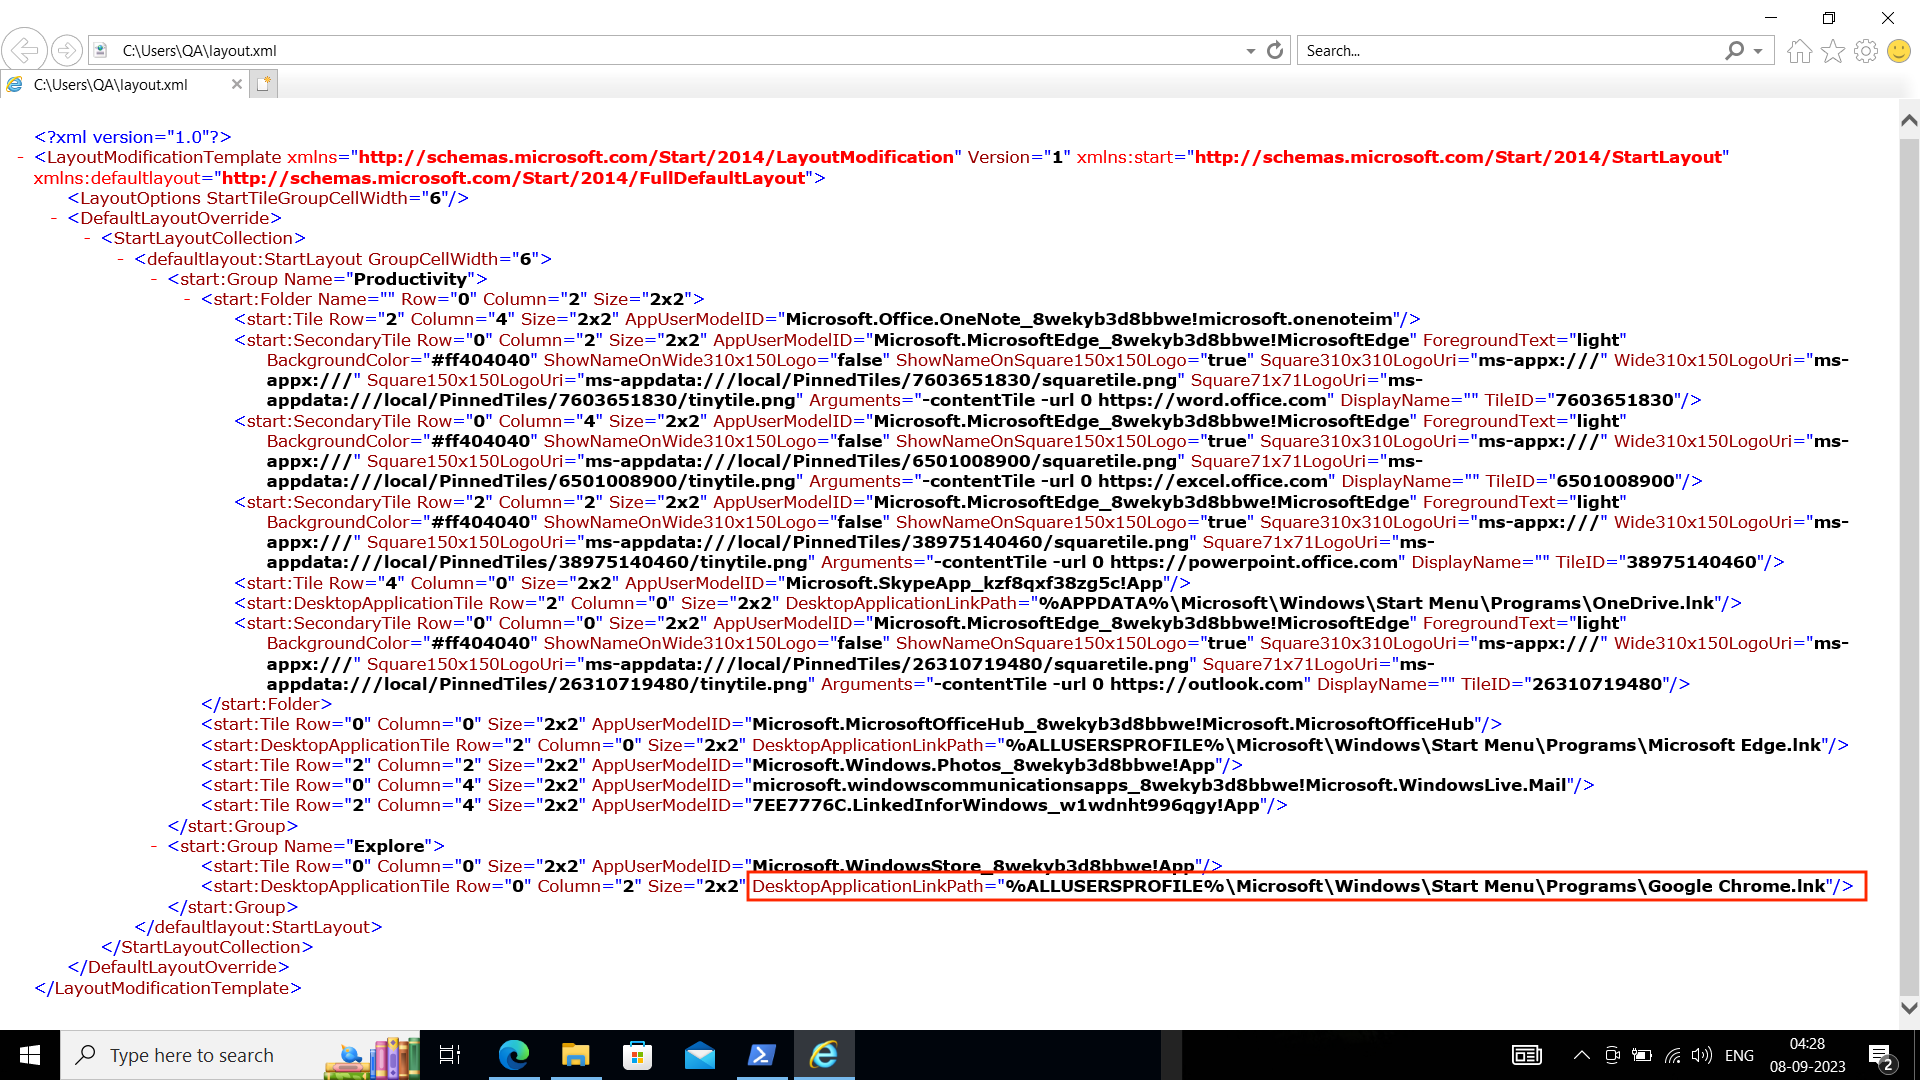Click the Internet Explorer taskbar icon
Screen dimensions: 1920x1080
pyautogui.click(x=824, y=1055)
